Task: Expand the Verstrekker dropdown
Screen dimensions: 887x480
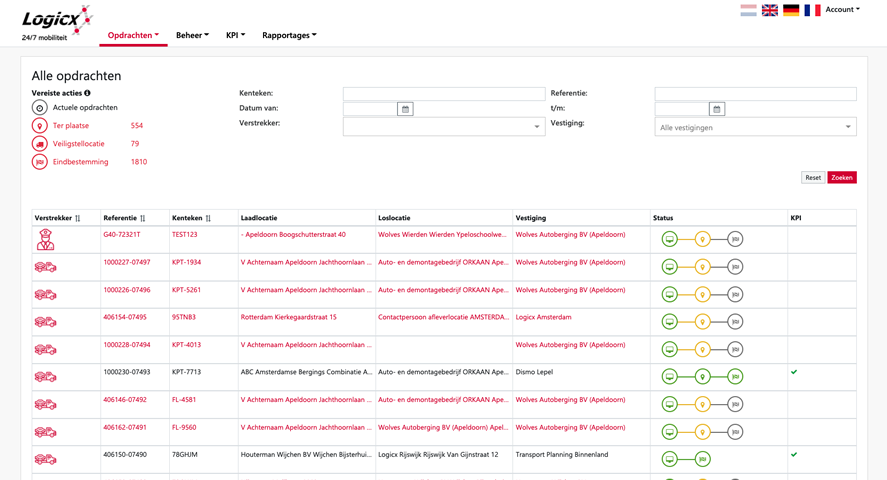Action: coord(444,127)
